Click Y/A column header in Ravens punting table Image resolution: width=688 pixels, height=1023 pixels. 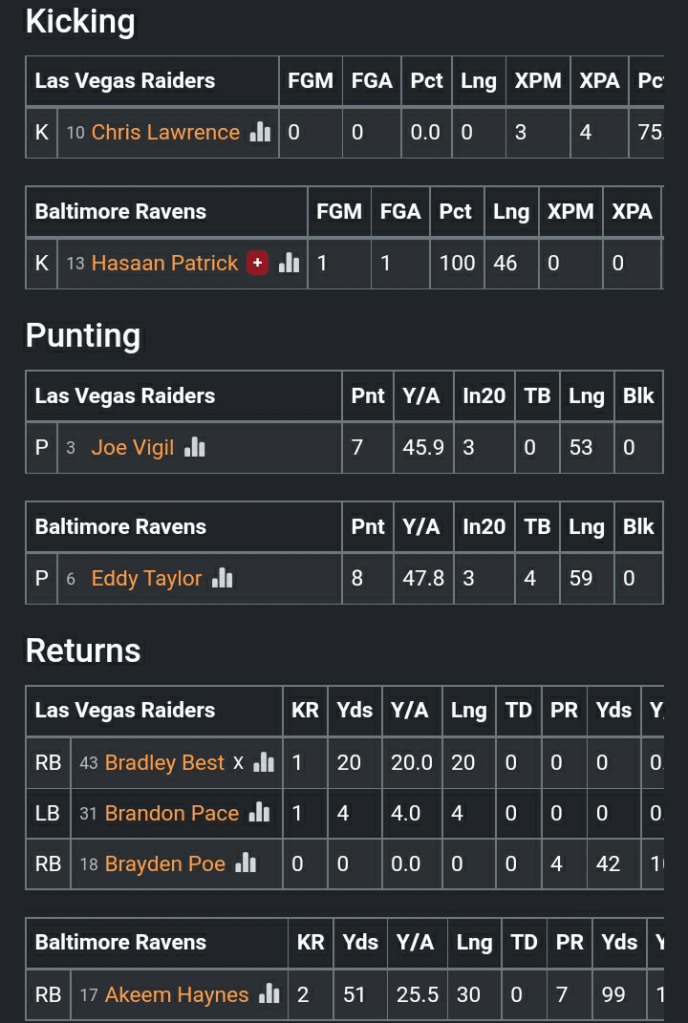(x=421, y=527)
